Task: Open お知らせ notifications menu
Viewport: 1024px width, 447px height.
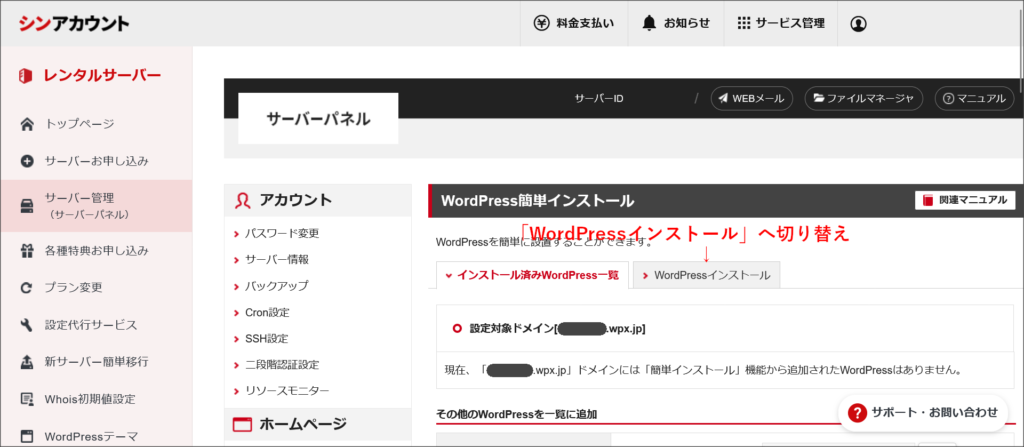Action: click(676, 24)
